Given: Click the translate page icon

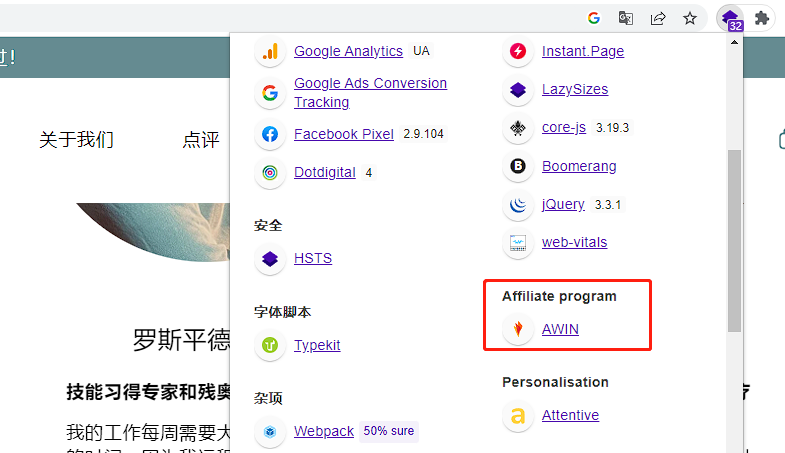Looking at the screenshot, I should tap(626, 19).
